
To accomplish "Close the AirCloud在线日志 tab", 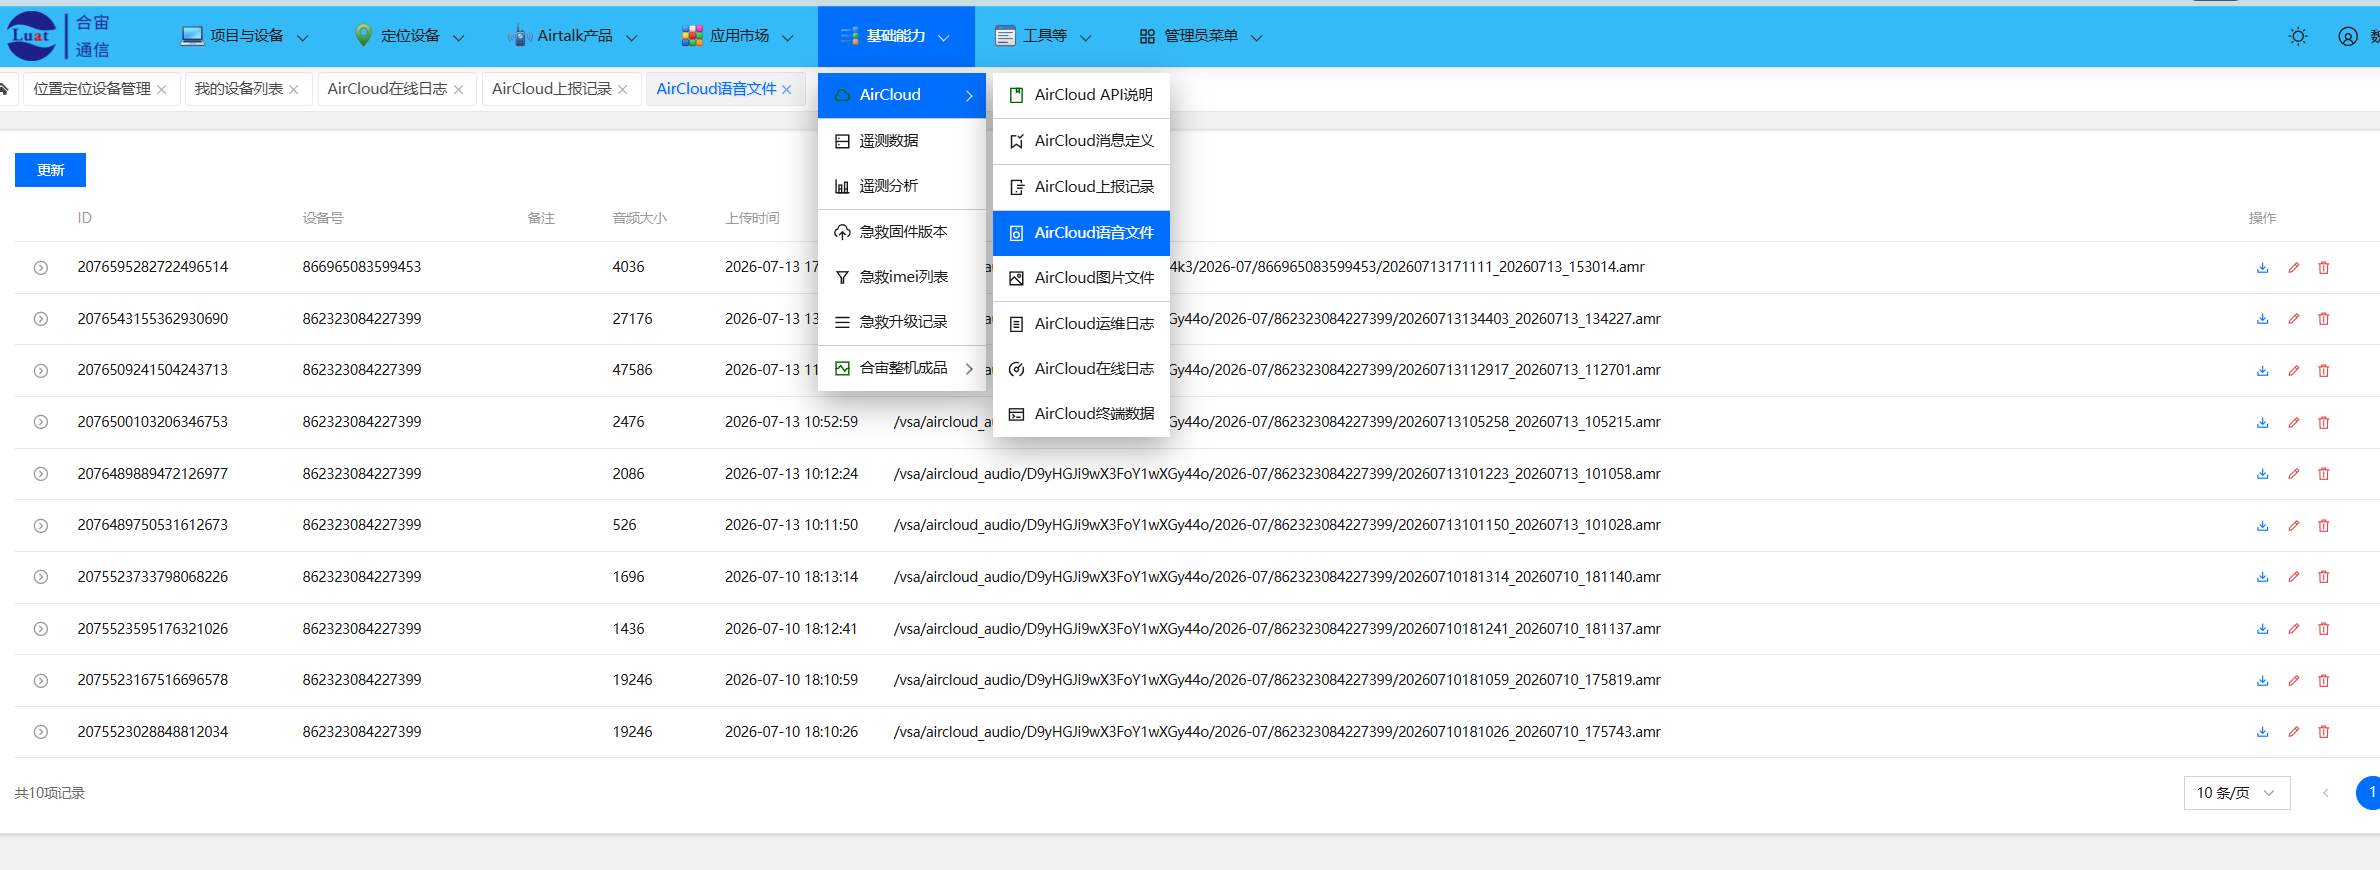I will (x=458, y=90).
